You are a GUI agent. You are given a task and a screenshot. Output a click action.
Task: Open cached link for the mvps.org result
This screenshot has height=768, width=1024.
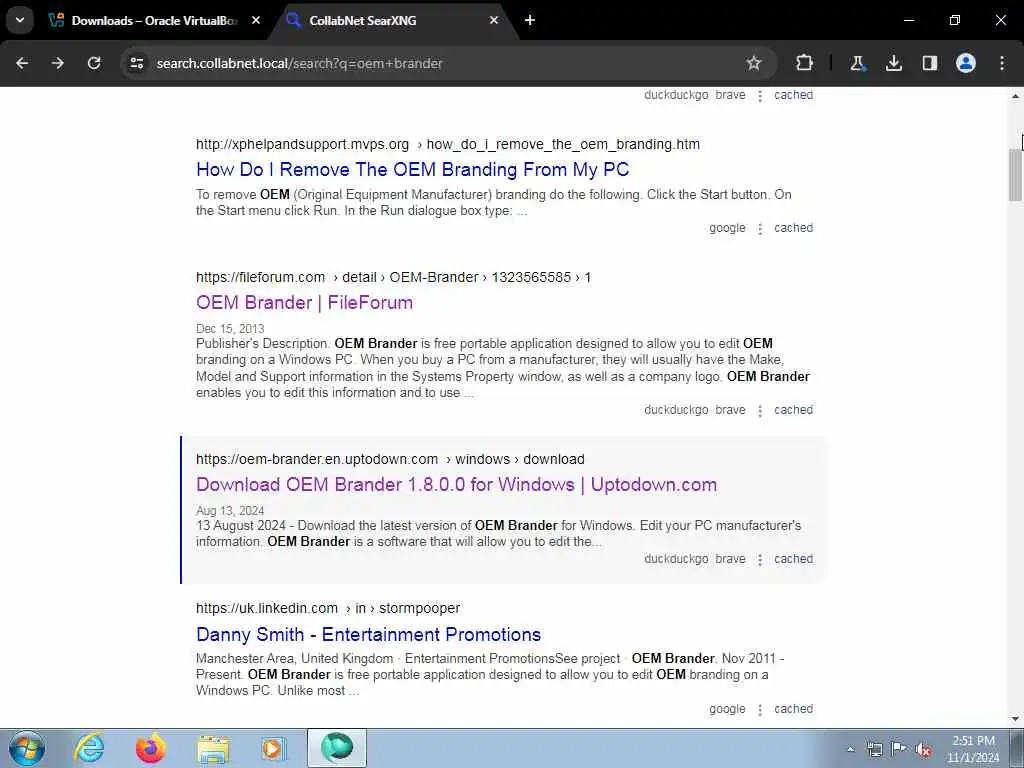[x=793, y=228]
